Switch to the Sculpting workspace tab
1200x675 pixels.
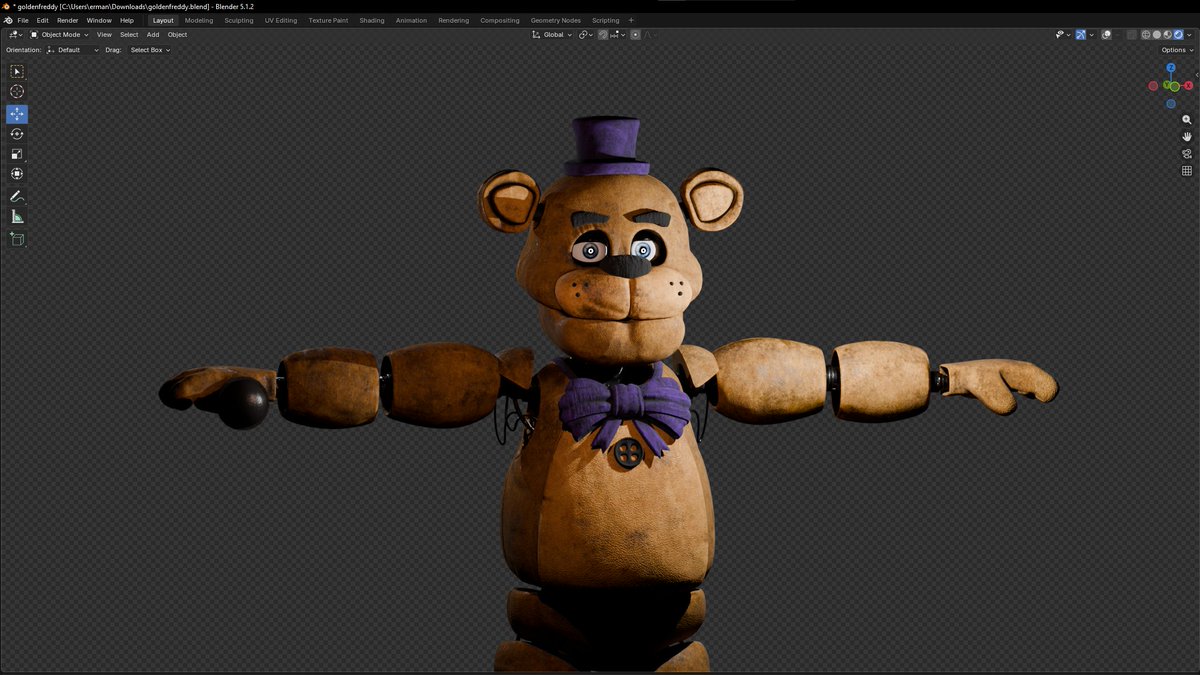pos(239,20)
